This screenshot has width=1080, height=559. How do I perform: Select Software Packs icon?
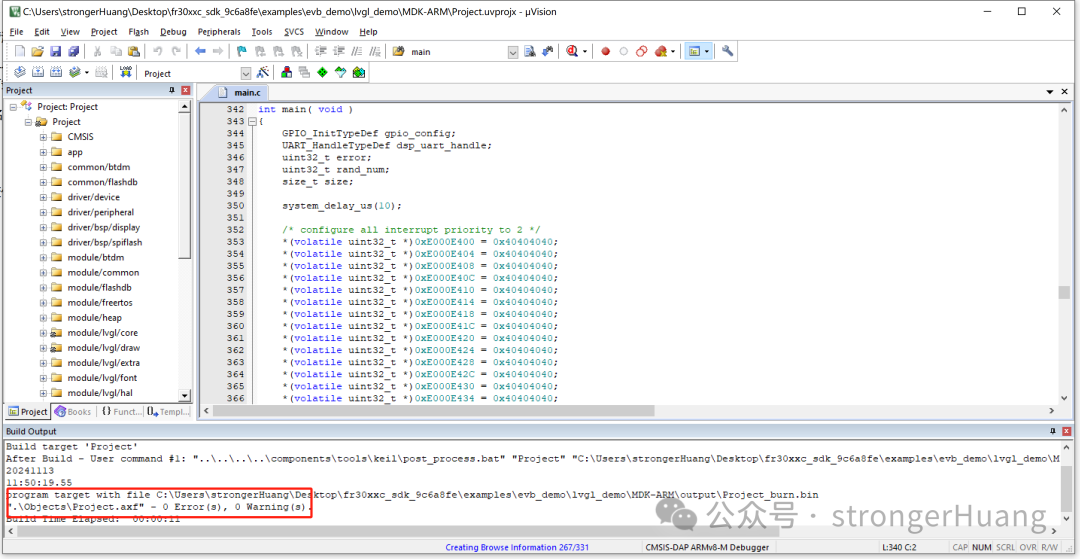pyautogui.click(x=340, y=72)
